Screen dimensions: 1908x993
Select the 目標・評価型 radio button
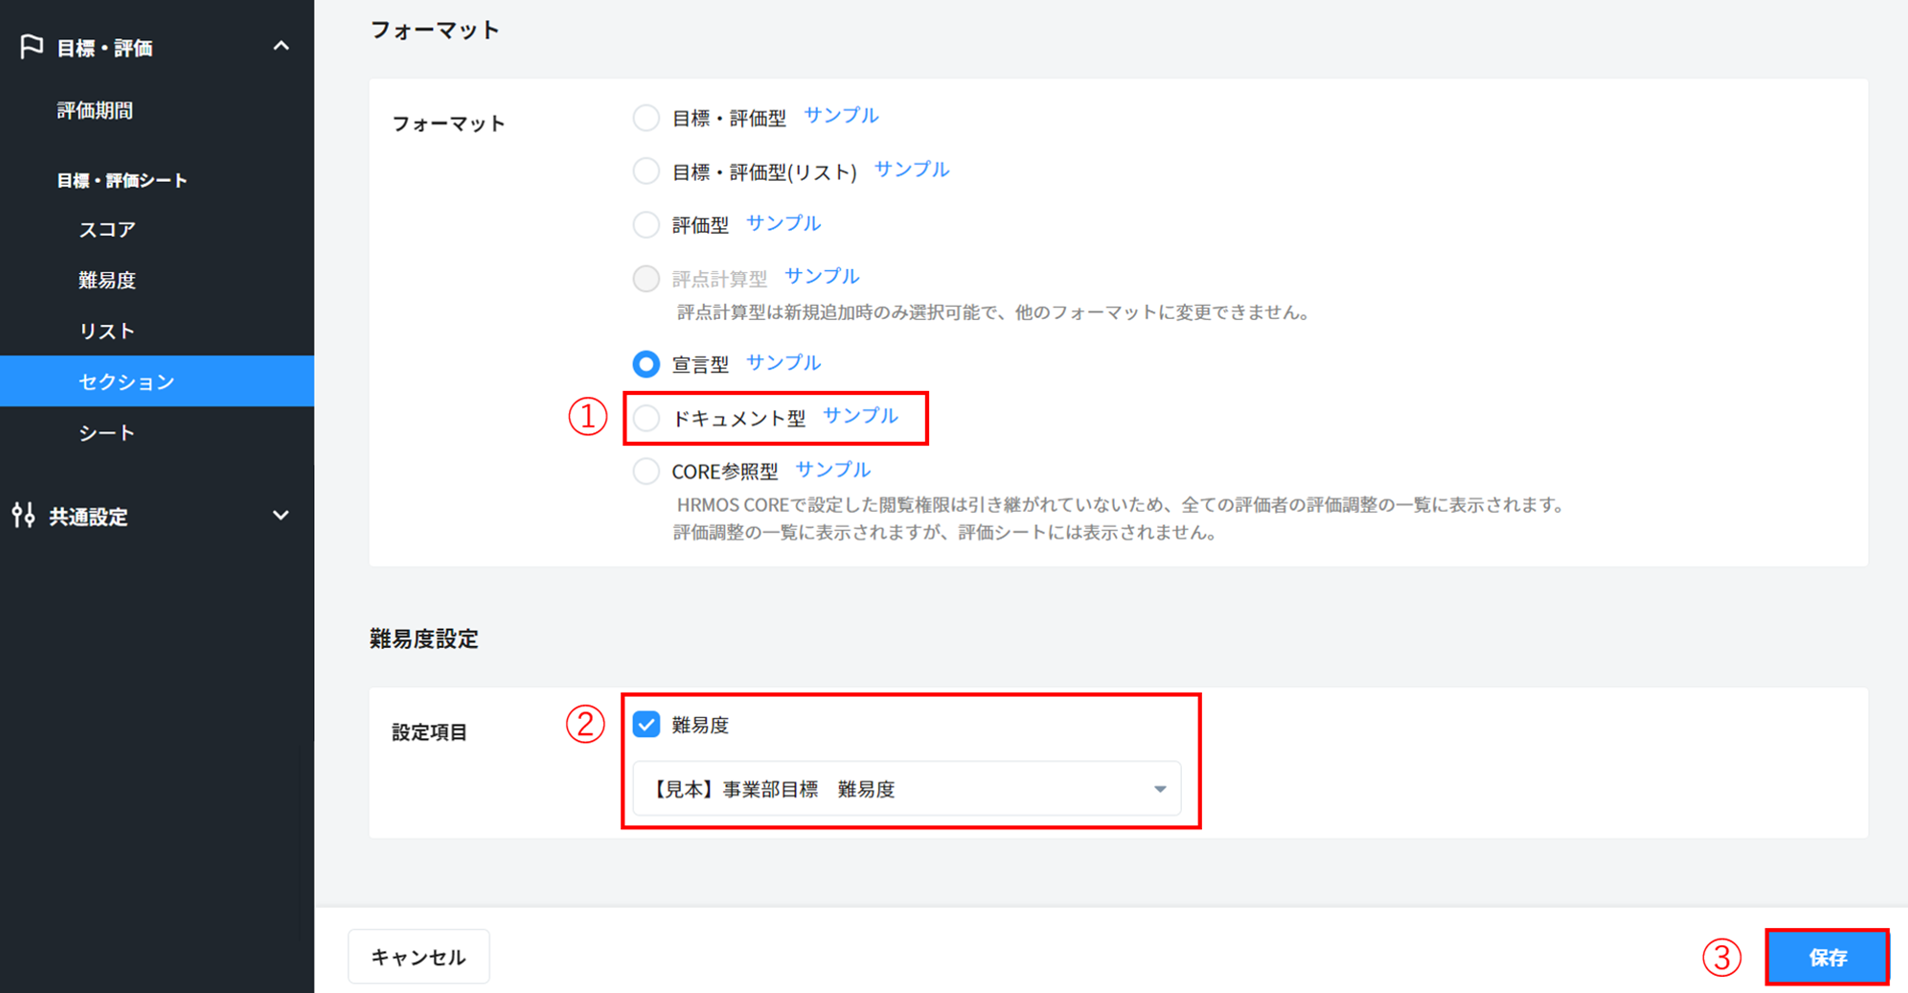pyautogui.click(x=647, y=118)
